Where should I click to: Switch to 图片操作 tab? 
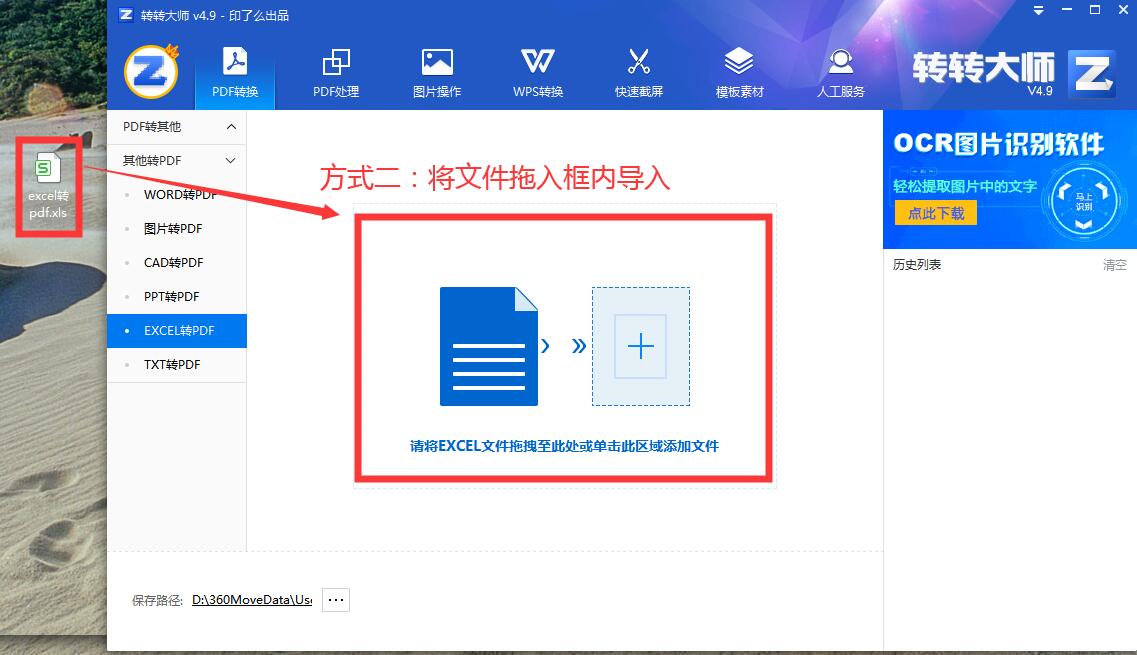(437, 73)
